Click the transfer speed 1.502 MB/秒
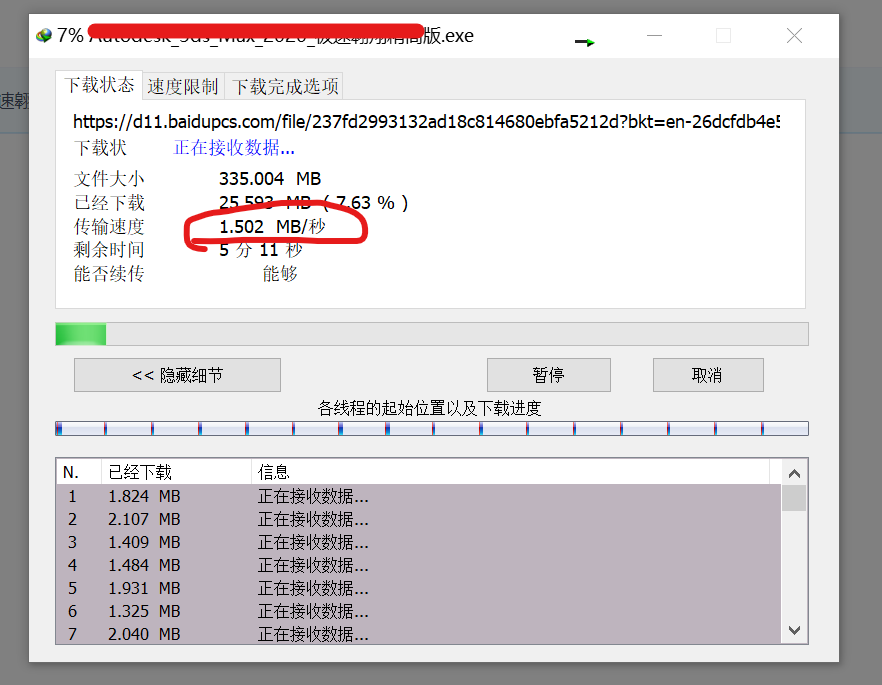 pos(272,227)
